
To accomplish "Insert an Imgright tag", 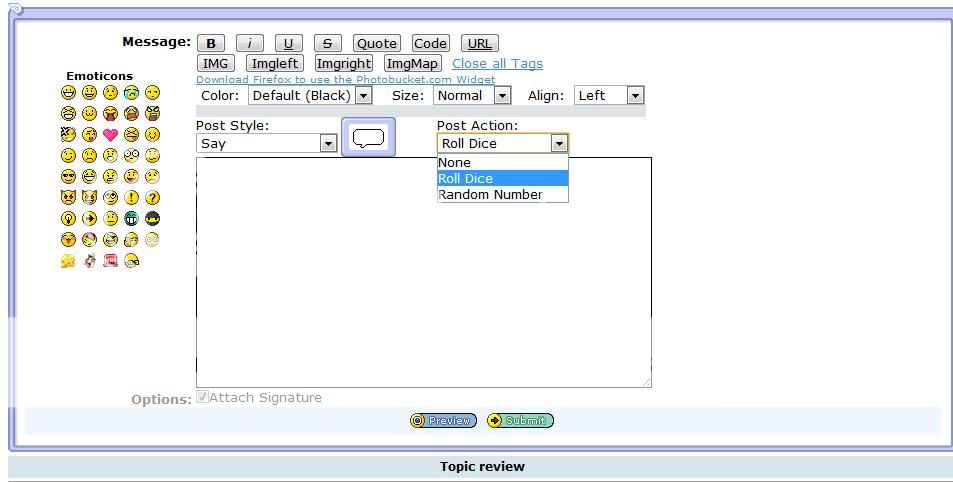I will [343, 63].
